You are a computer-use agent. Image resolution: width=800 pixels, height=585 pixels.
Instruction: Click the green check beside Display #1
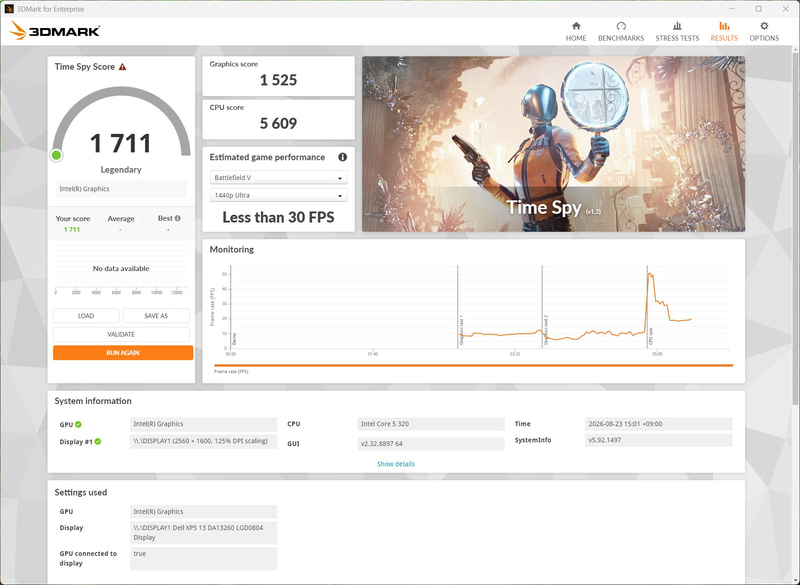pyautogui.click(x=97, y=442)
